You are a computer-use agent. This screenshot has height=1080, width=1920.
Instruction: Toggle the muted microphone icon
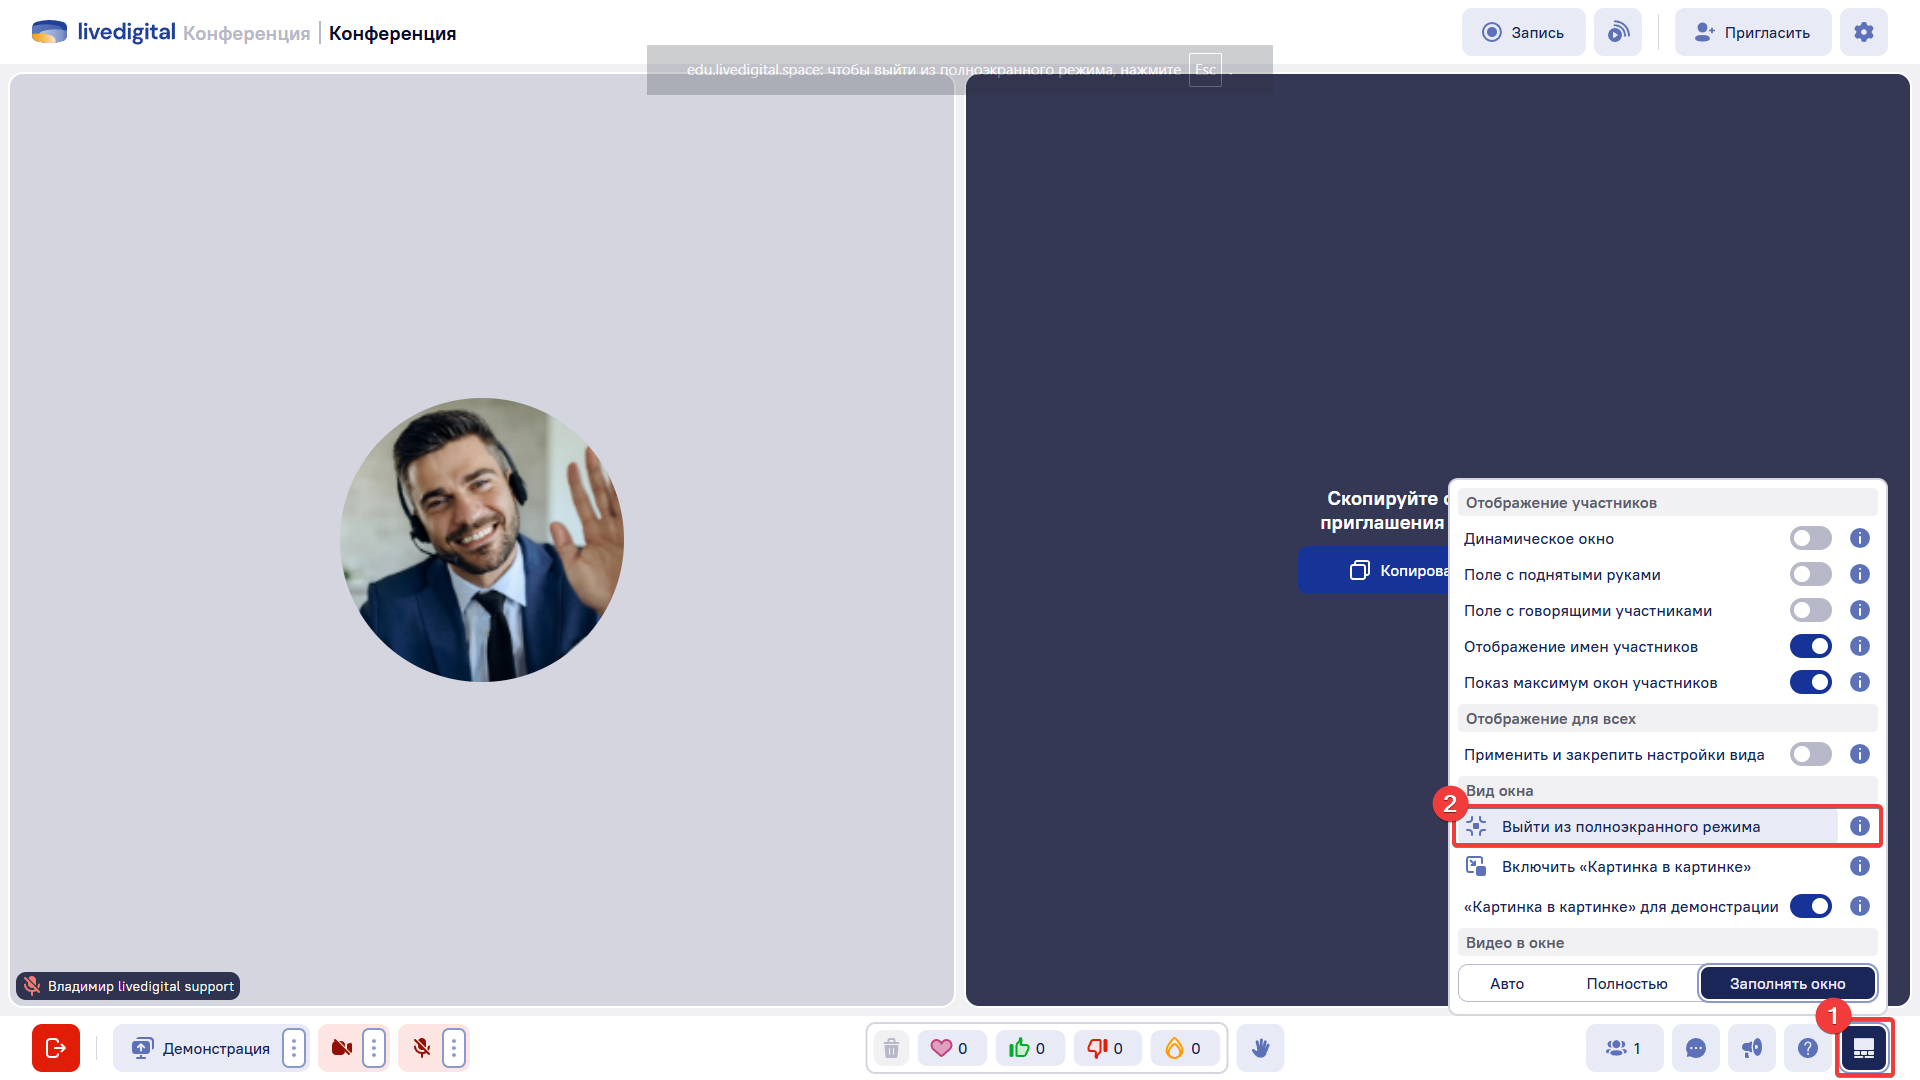pyautogui.click(x=422, y=1048)
